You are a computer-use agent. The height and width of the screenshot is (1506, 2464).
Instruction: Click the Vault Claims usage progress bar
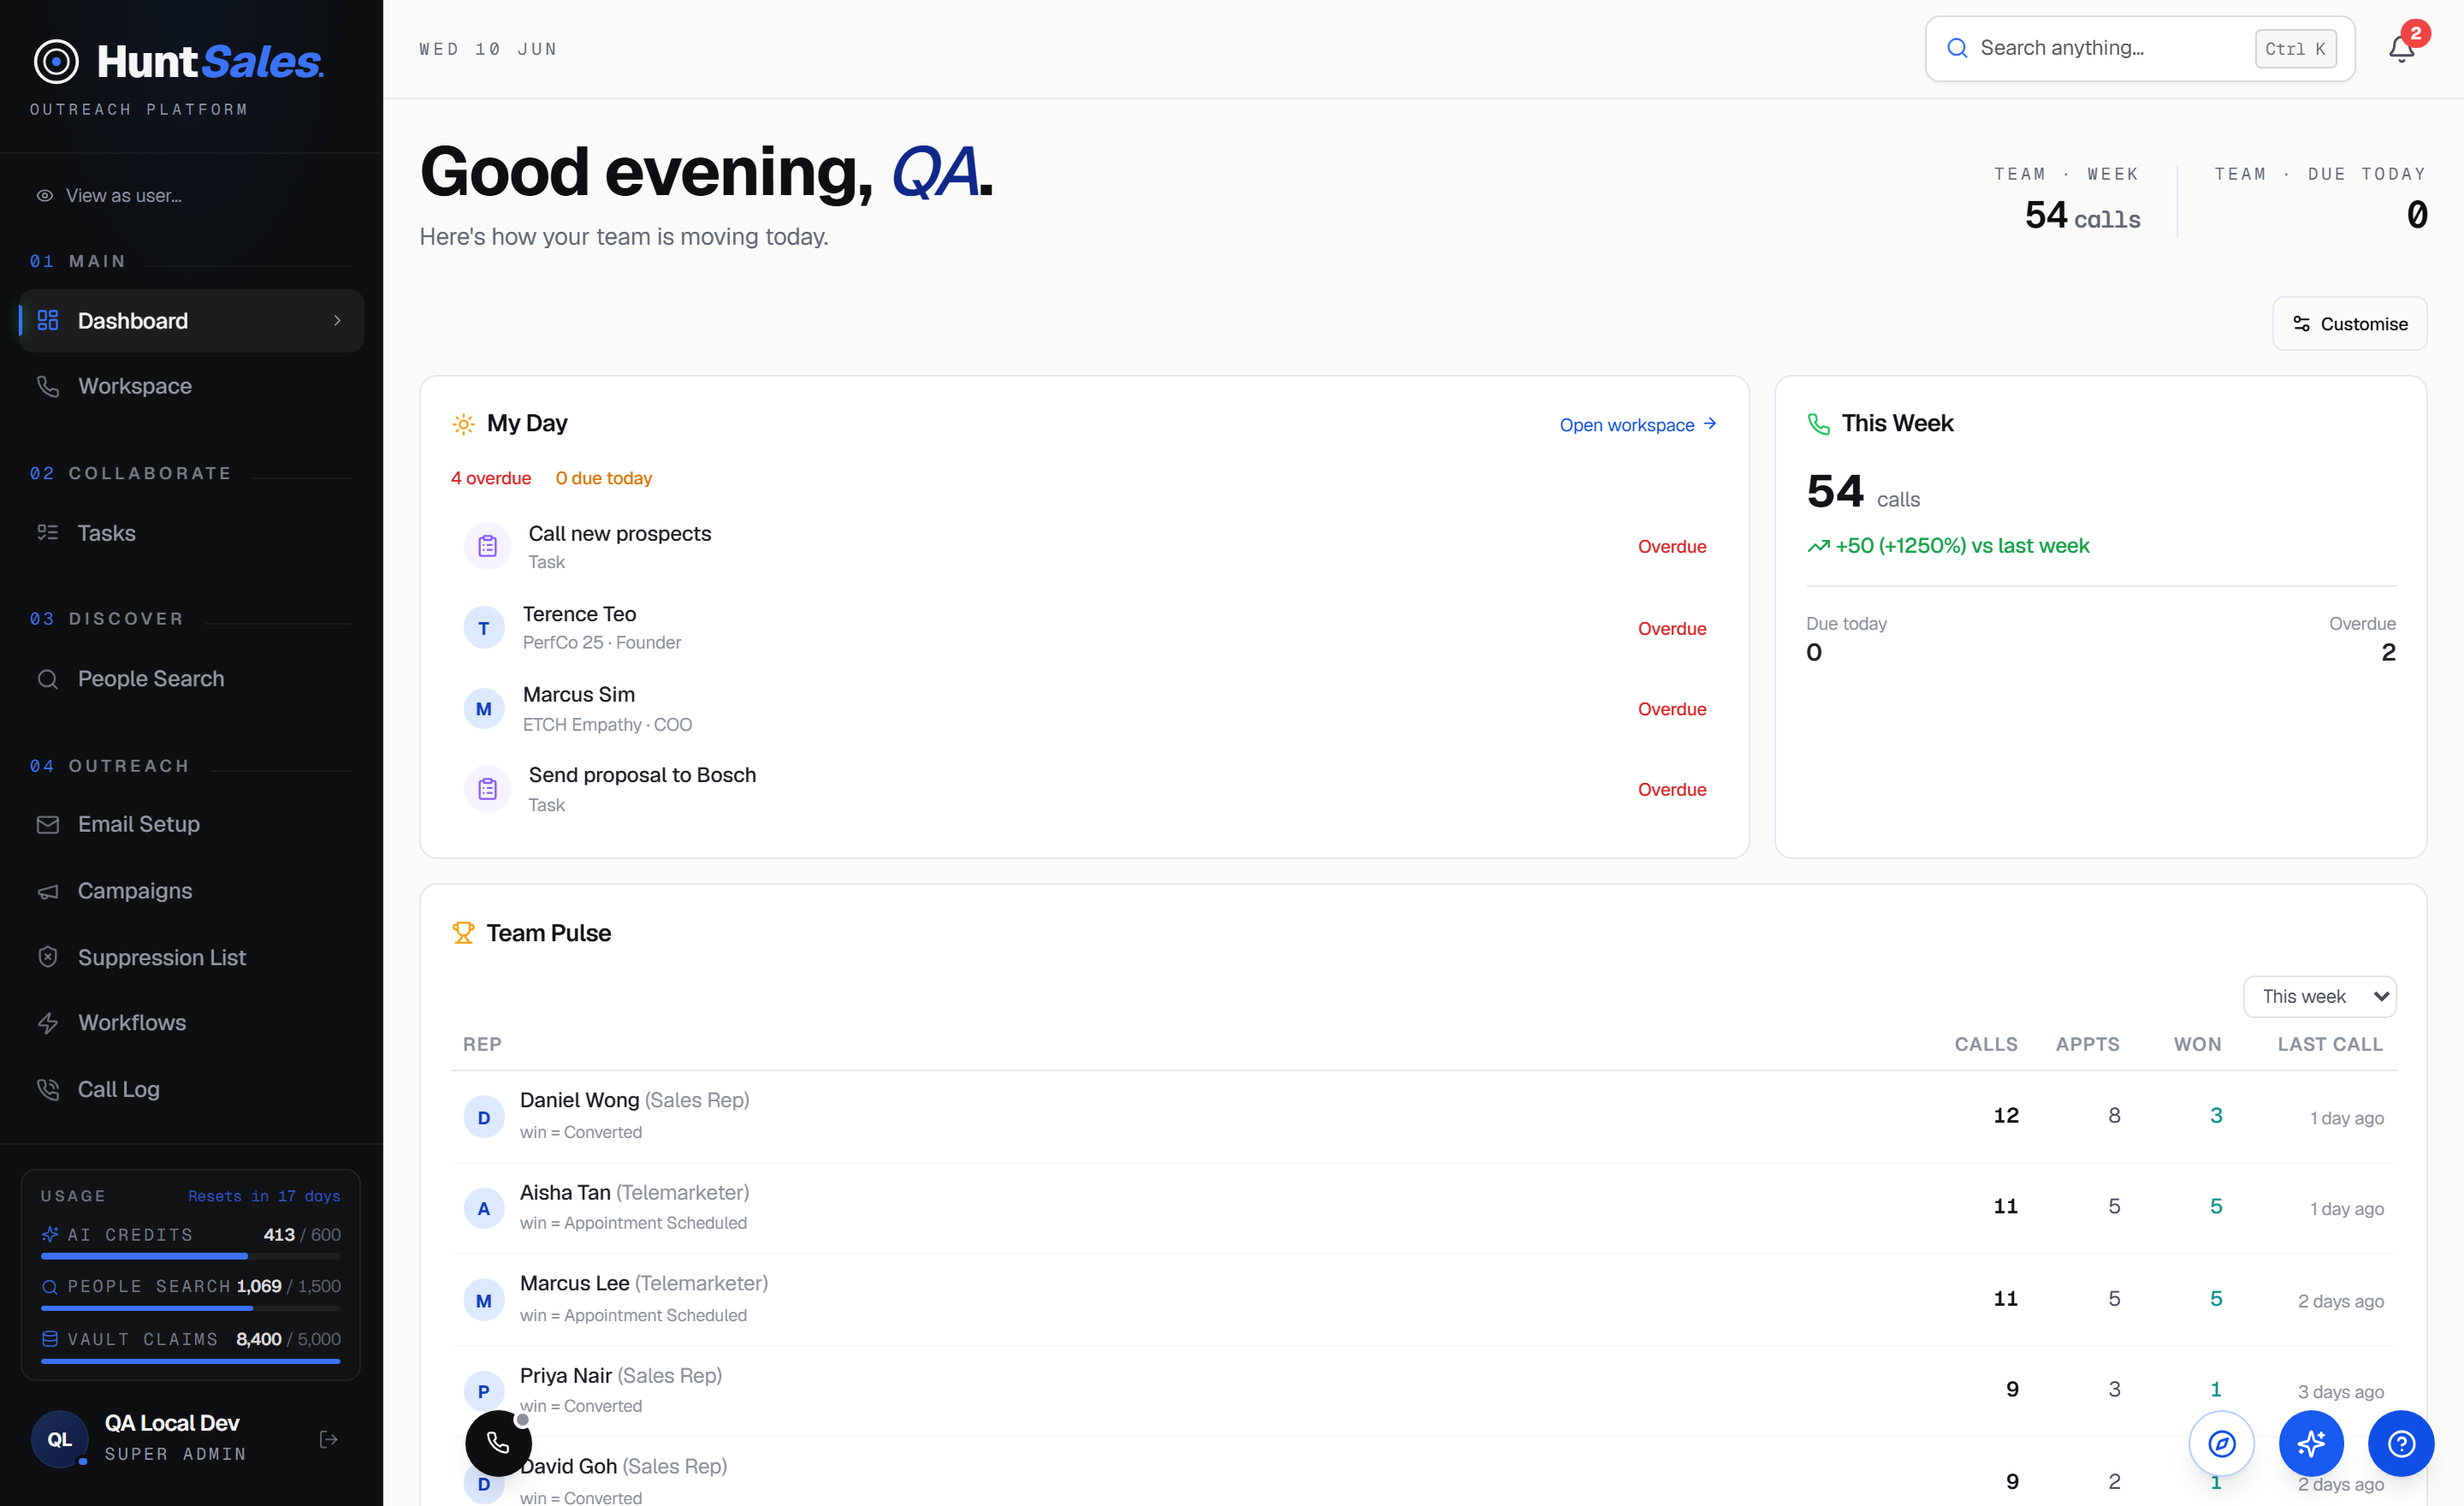[190, 1360]
